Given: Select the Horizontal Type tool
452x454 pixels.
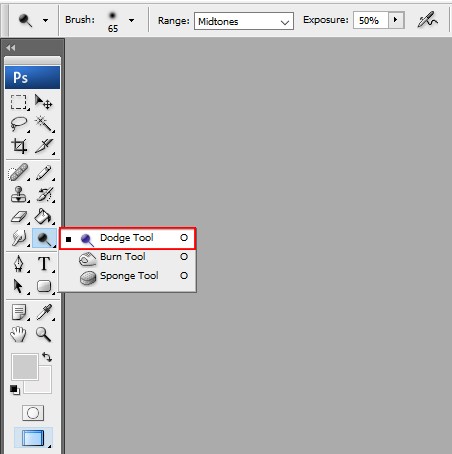Looking at the screenshot, I should [44, 264].
